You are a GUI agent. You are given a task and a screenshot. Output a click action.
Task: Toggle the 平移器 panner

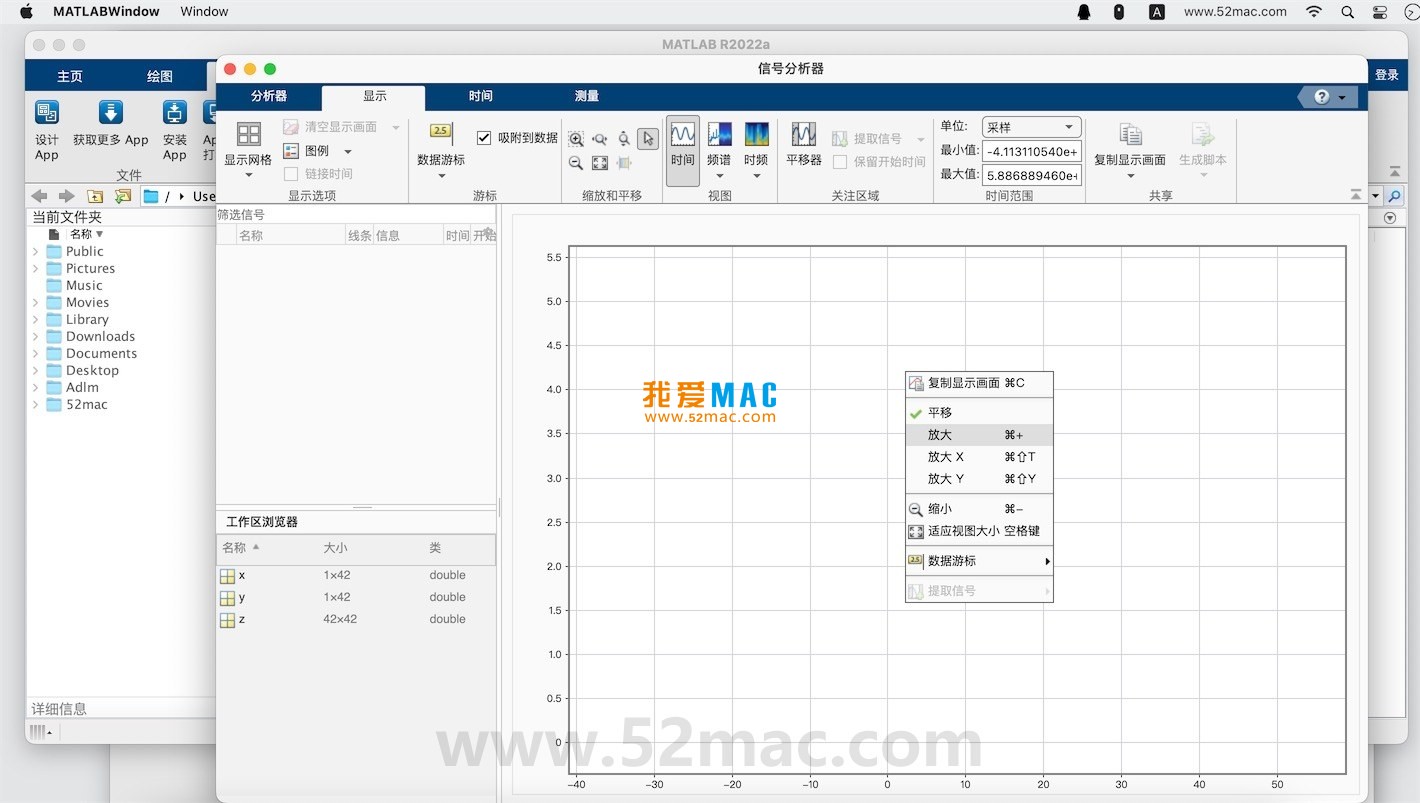pyautogui.click(x=804, y=143)
